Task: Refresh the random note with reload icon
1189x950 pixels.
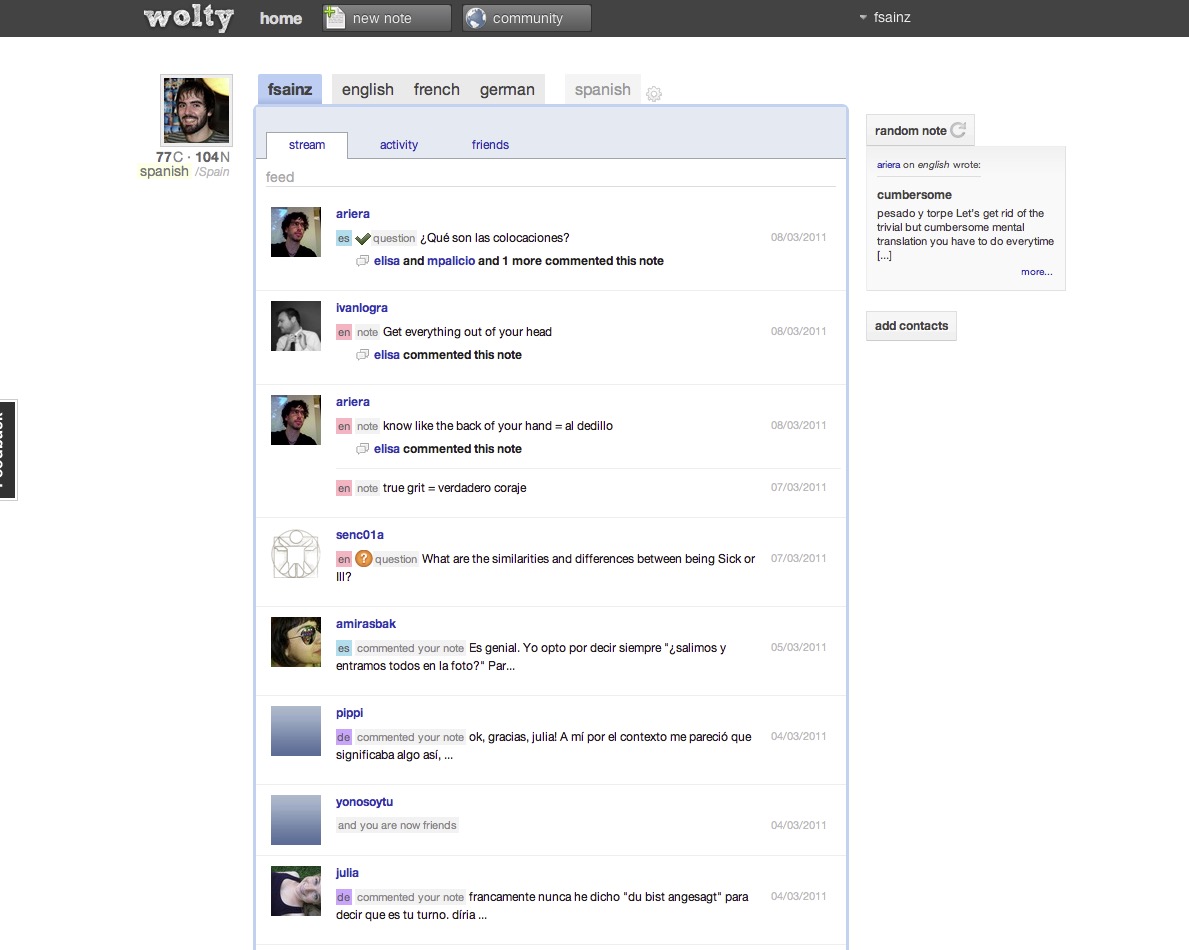Action: [958, 130]
